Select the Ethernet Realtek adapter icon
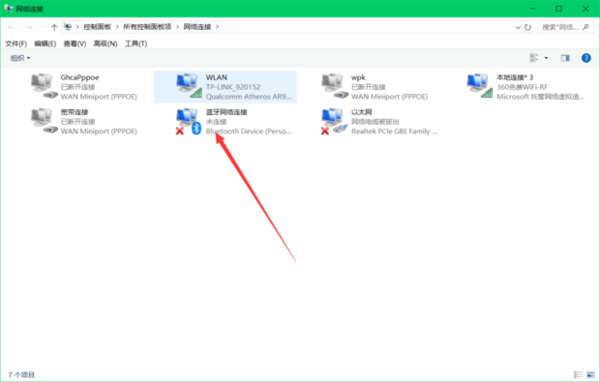The width and height of the screenshot is (600, 382). [x=334, y=121]
